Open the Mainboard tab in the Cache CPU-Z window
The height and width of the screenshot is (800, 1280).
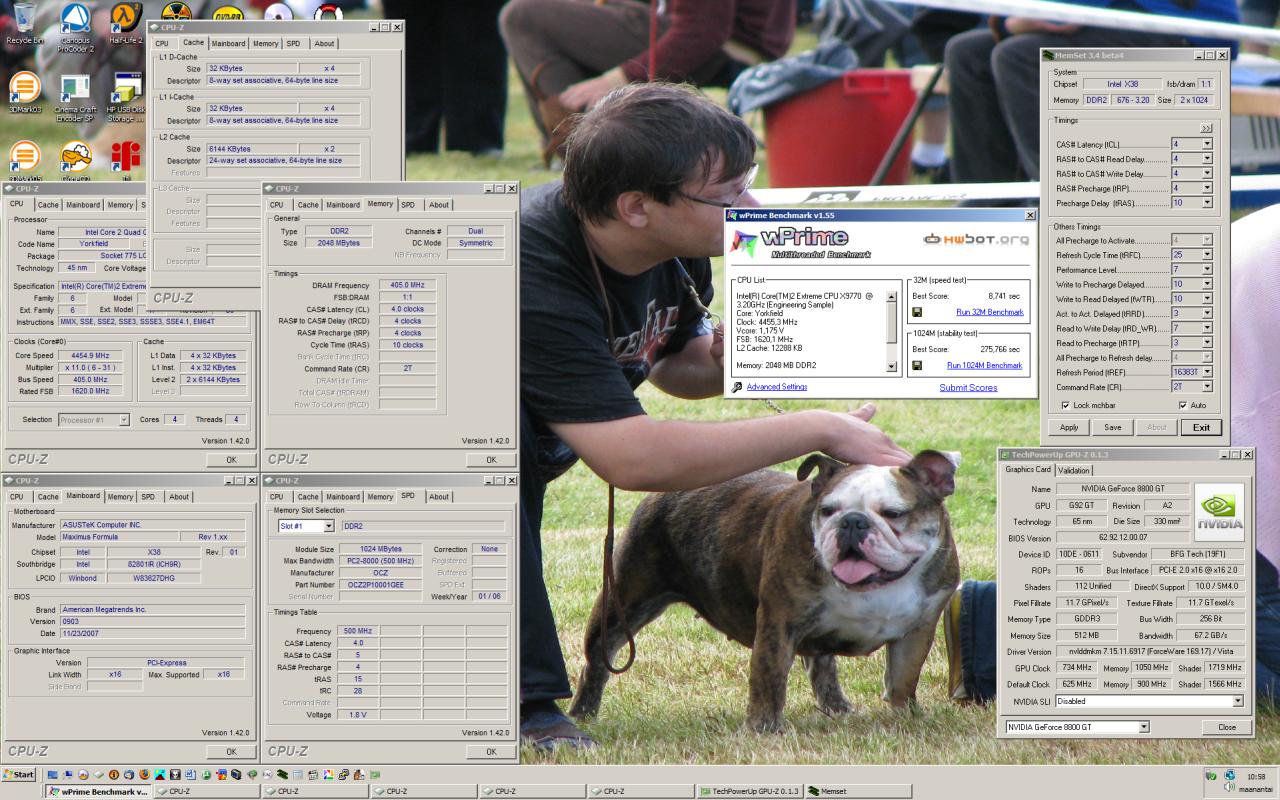click(228, 43)
